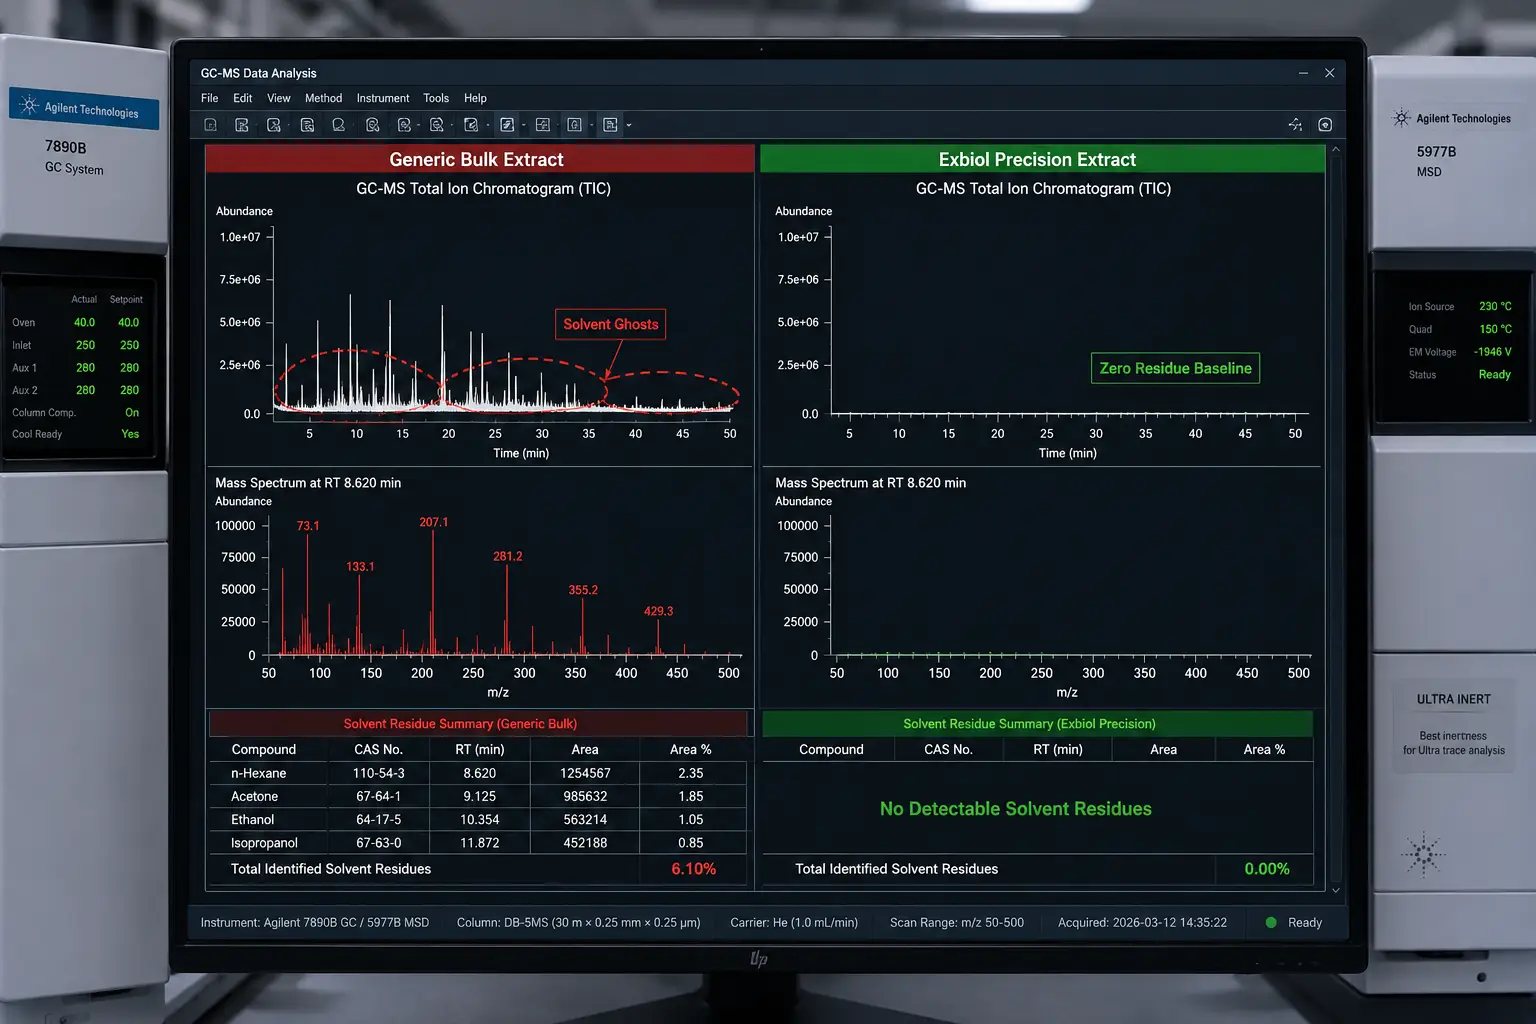Click the Carrier He status bar entry
Viewport: 1536px width, 1024px height.
794,923
